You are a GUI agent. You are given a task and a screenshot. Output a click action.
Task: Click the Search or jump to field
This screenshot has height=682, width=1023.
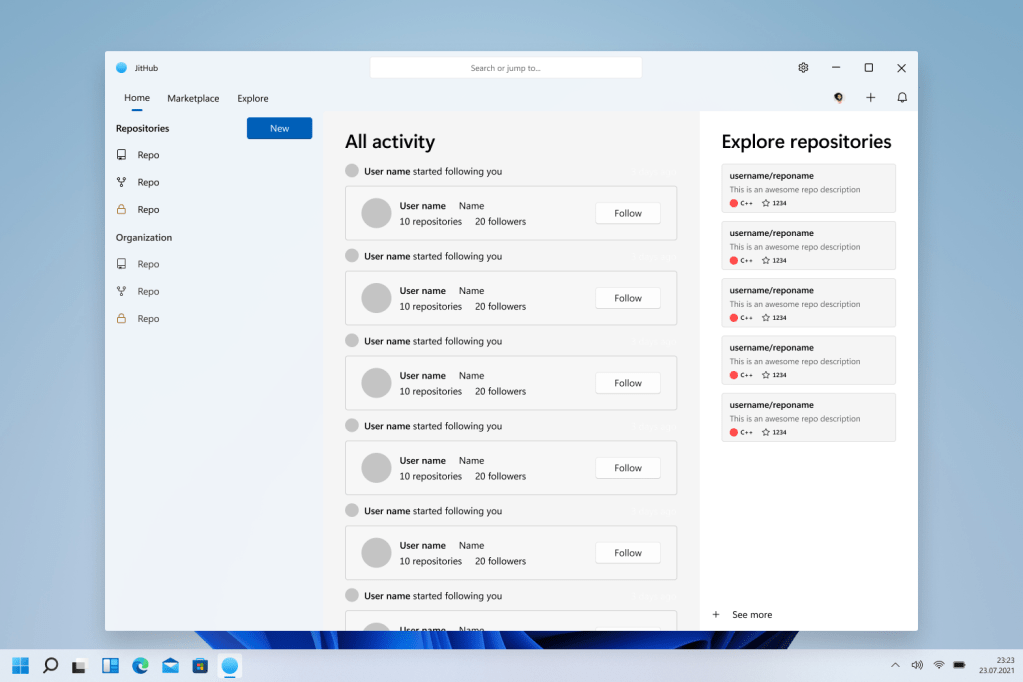click(x=506, y=68)
